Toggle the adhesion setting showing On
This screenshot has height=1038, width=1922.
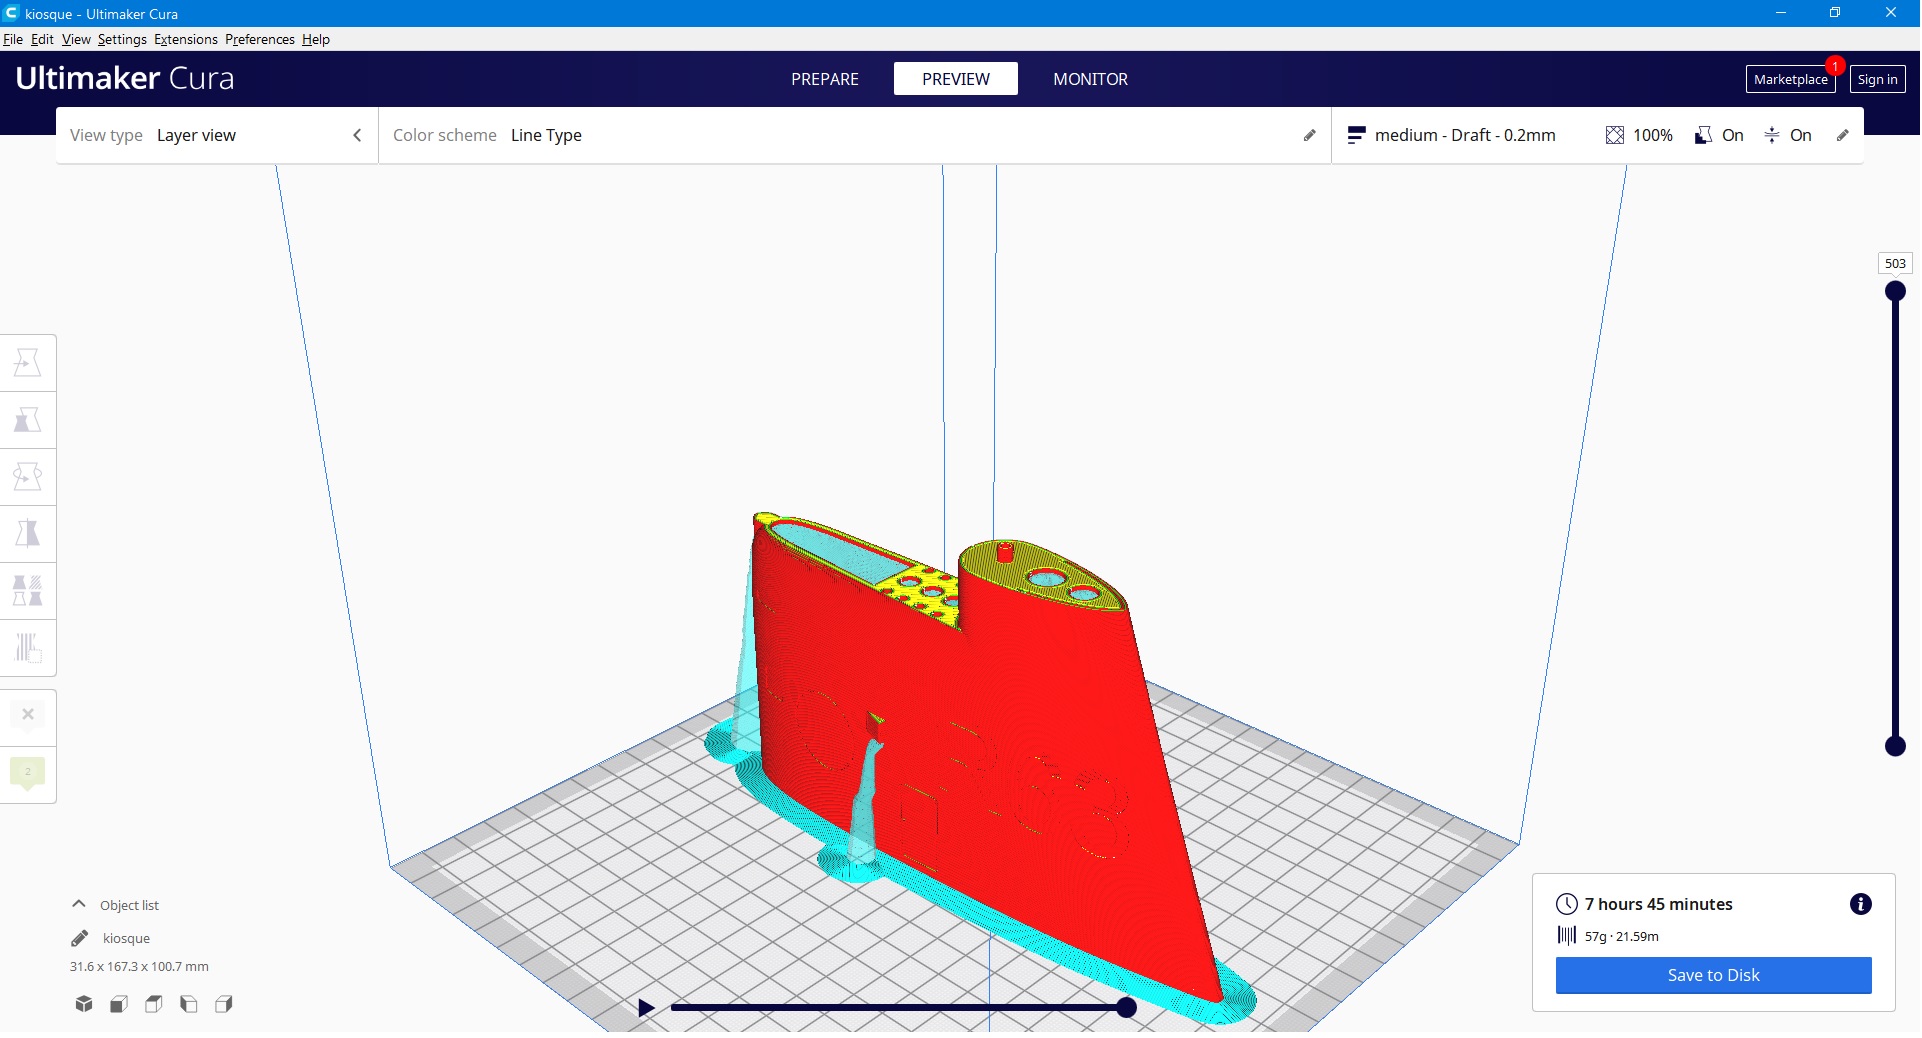pyautogui.click(x=1788, y=136)
